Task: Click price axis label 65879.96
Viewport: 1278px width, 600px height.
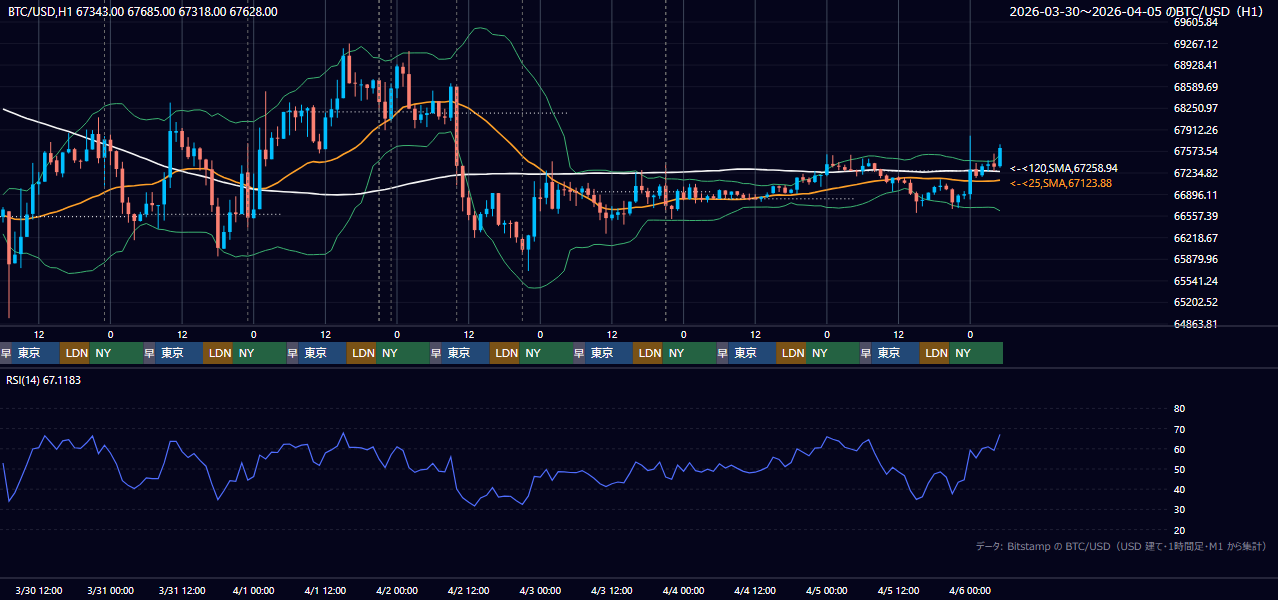Action: pyautogui.click(x=1196, y=259)
